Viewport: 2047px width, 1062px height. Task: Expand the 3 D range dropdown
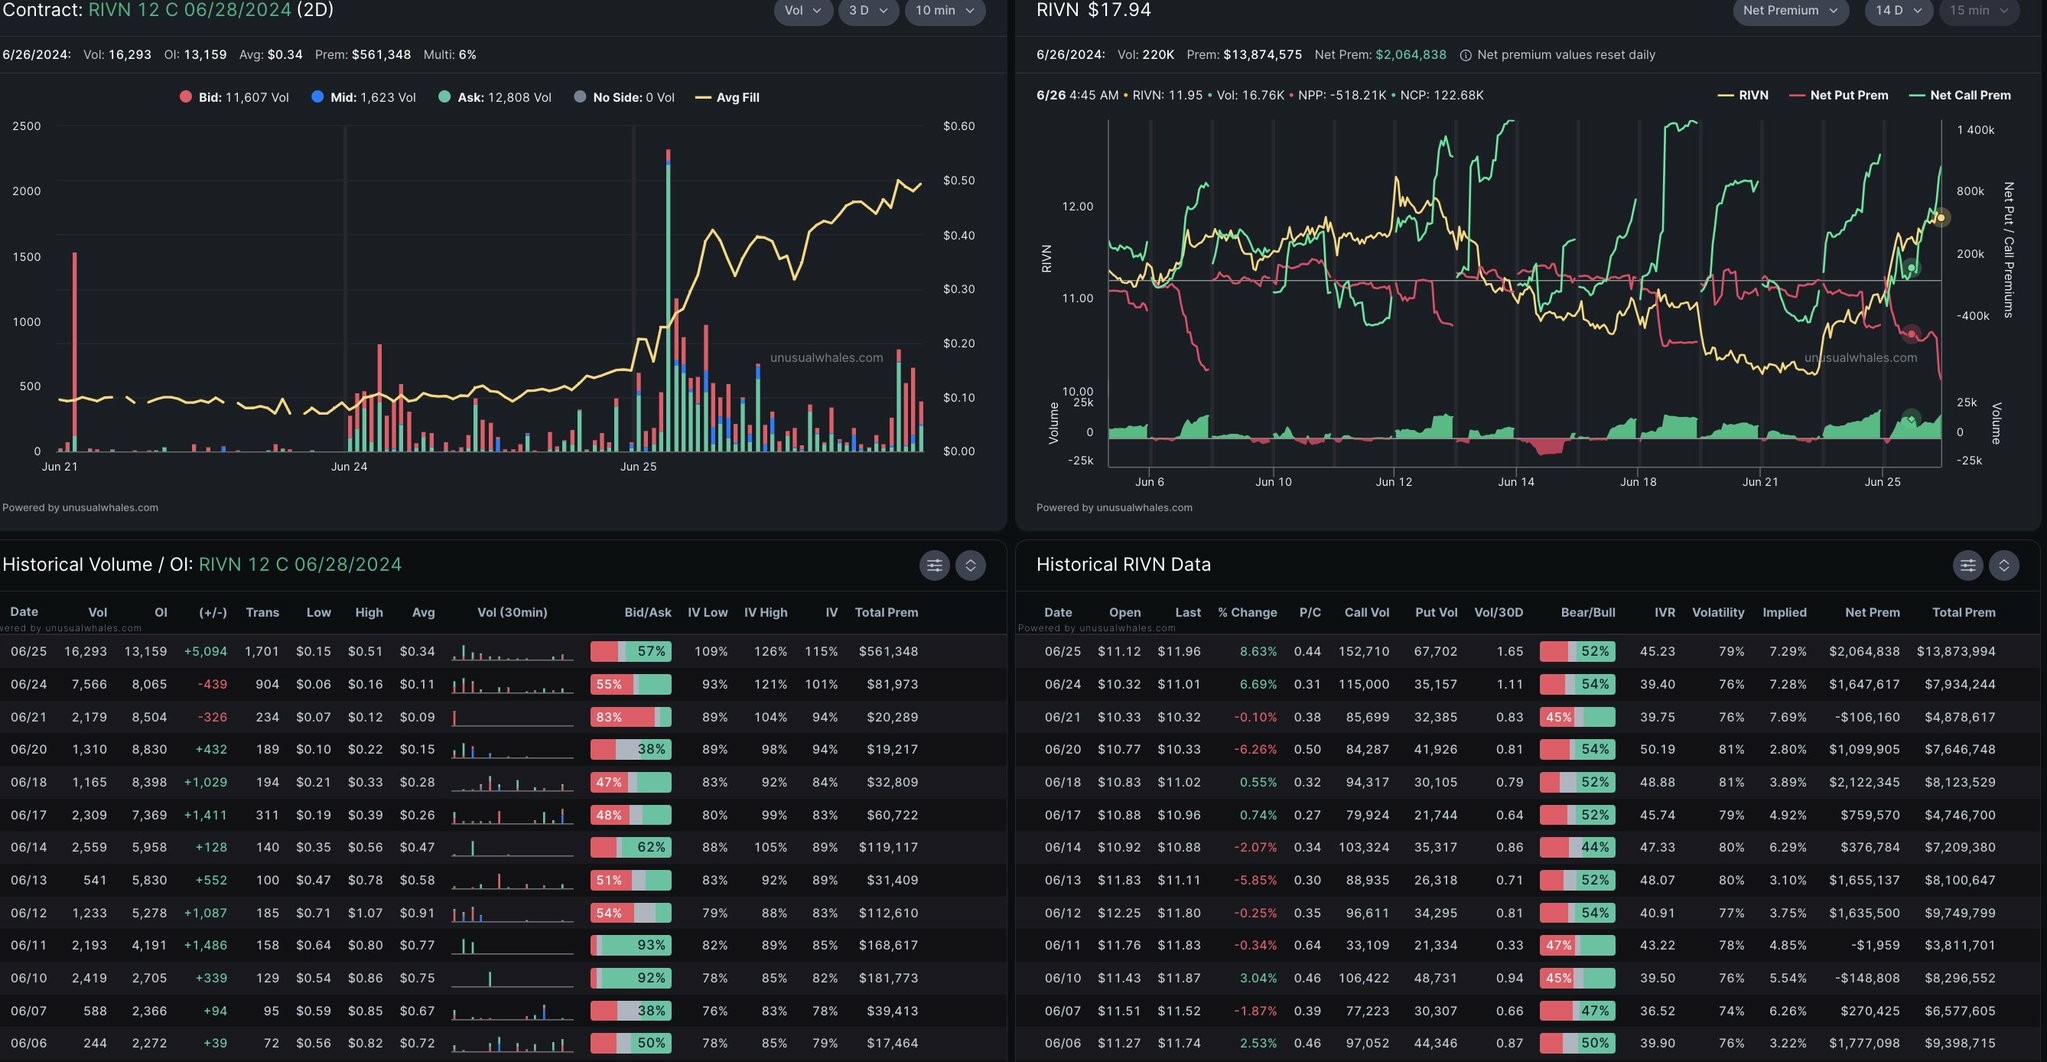point(868,10)
